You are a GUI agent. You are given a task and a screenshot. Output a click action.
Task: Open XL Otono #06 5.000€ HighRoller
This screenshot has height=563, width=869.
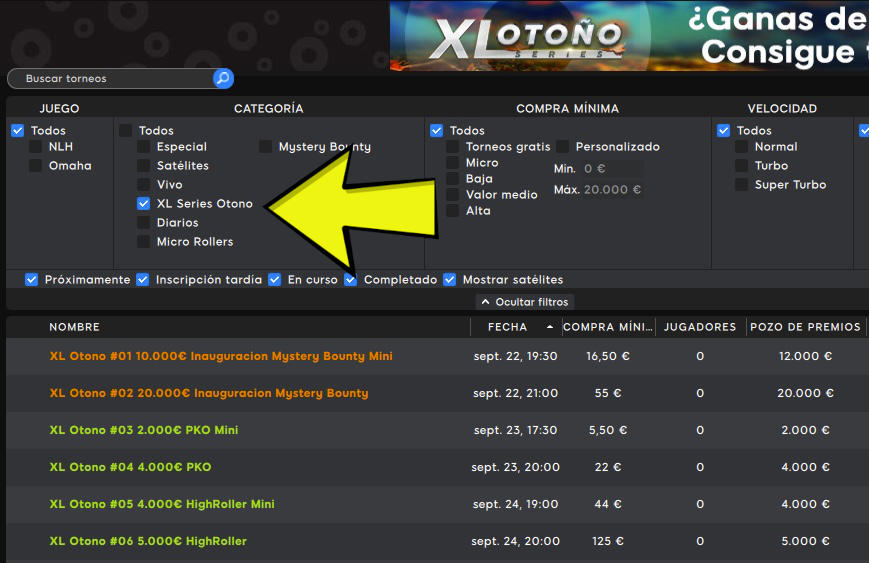148,541
